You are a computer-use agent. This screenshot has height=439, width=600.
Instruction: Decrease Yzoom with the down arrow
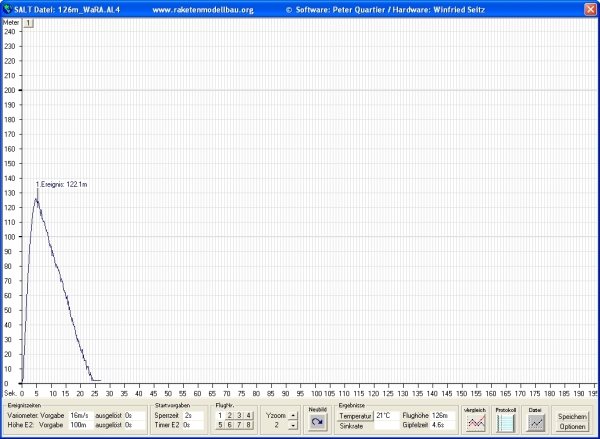point(293,426)
